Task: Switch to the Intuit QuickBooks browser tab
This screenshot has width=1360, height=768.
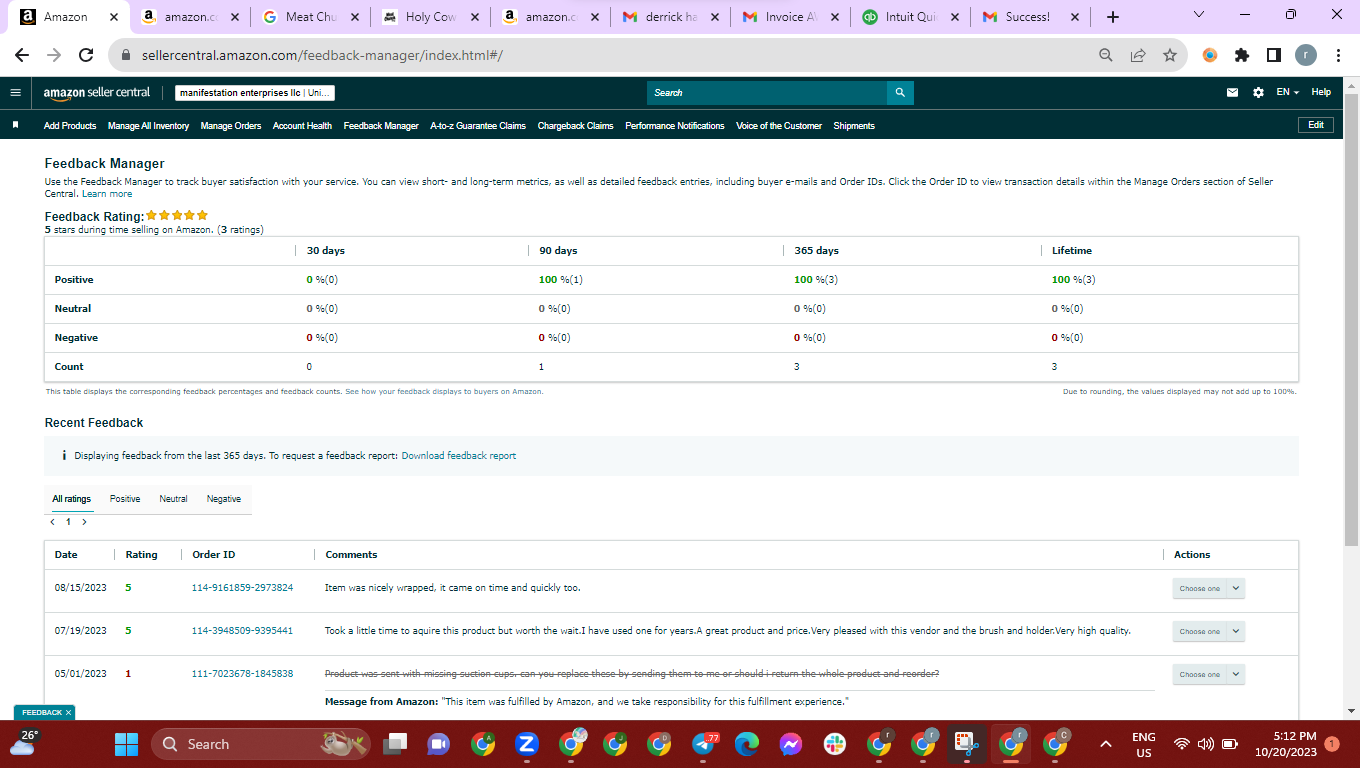Action: pos(911,17)
